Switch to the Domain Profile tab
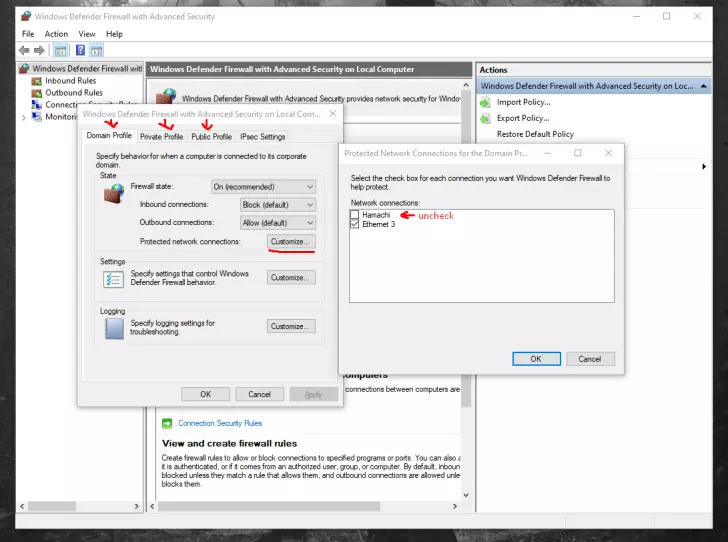This screenshot has height=542, width=728. (109, 136)
